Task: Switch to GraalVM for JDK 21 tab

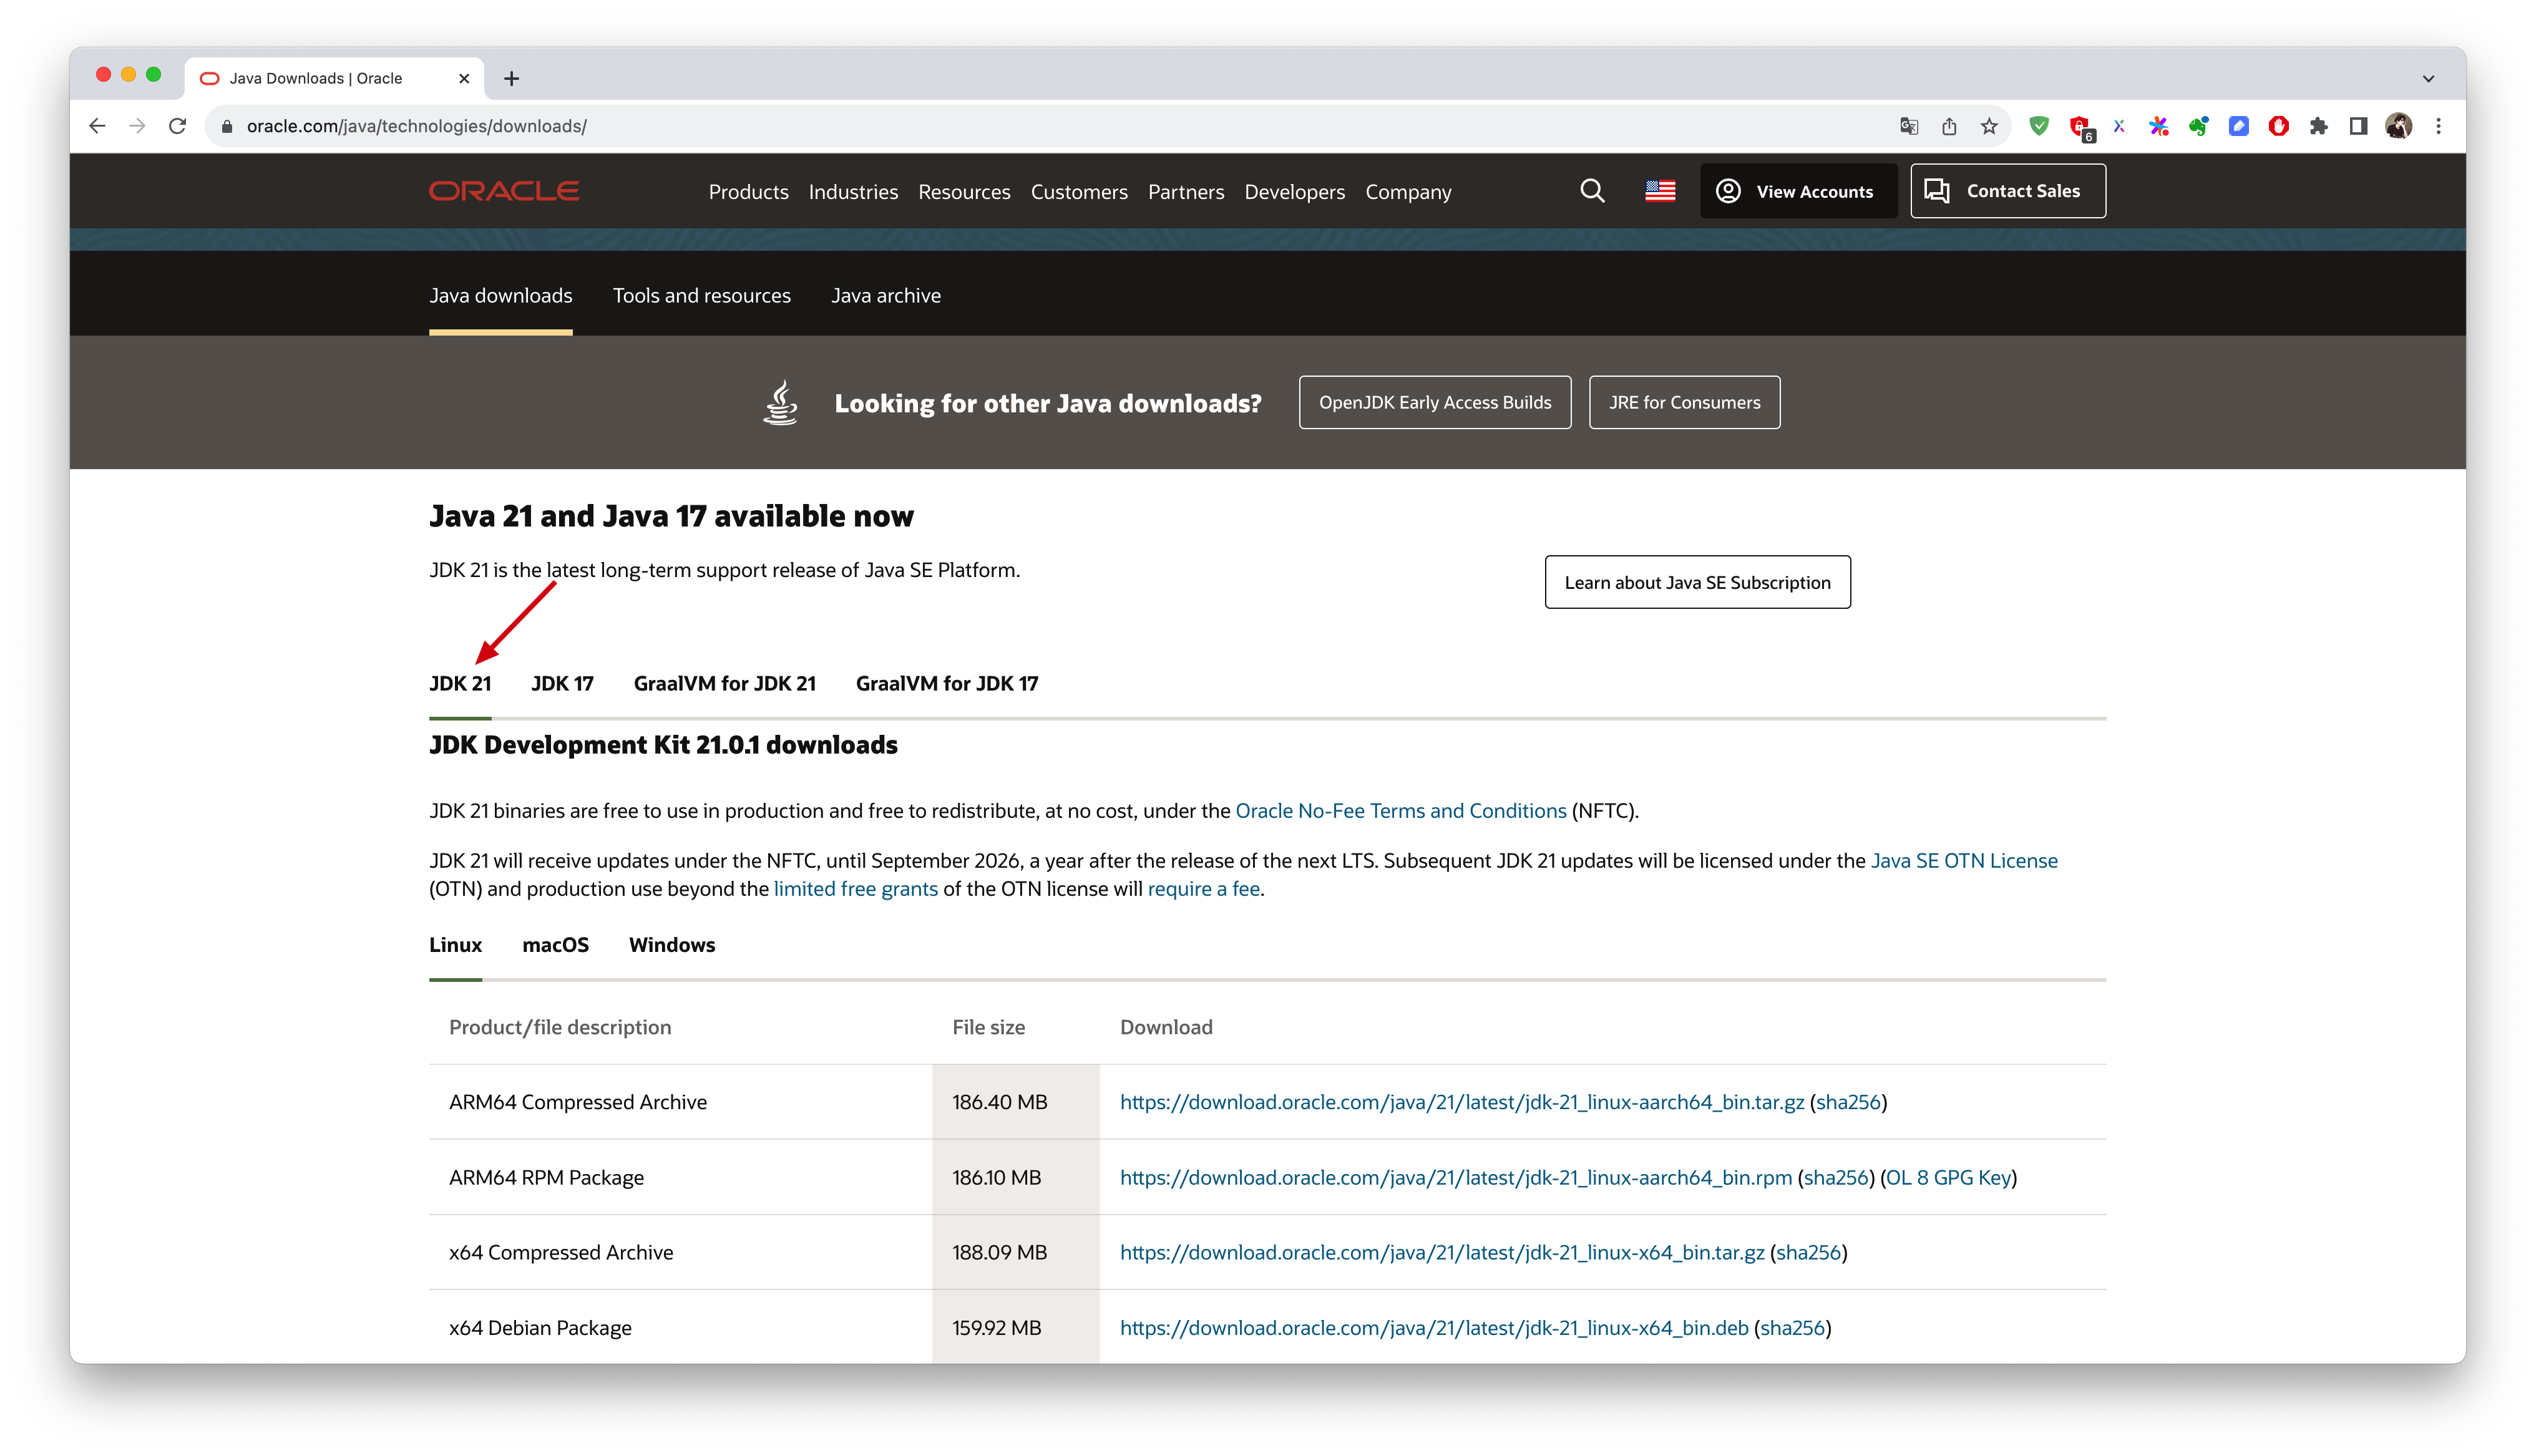Action: (725, 683)
